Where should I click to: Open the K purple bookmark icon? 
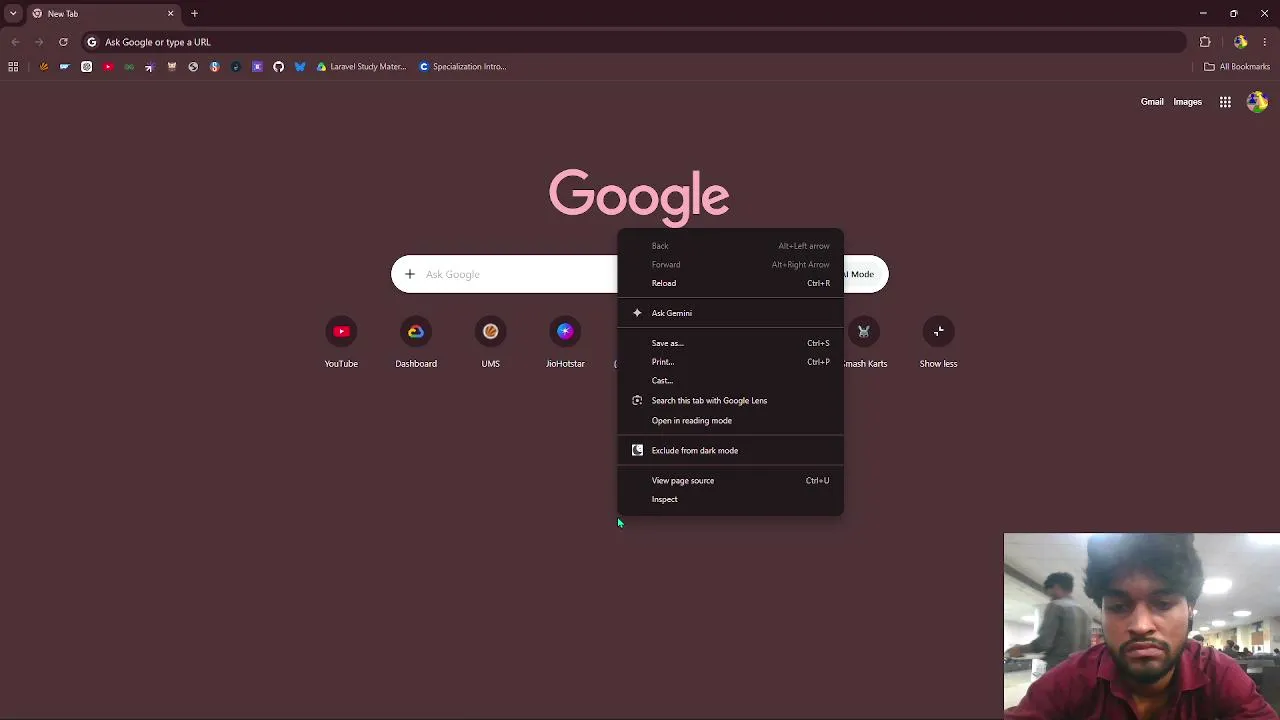257,67
